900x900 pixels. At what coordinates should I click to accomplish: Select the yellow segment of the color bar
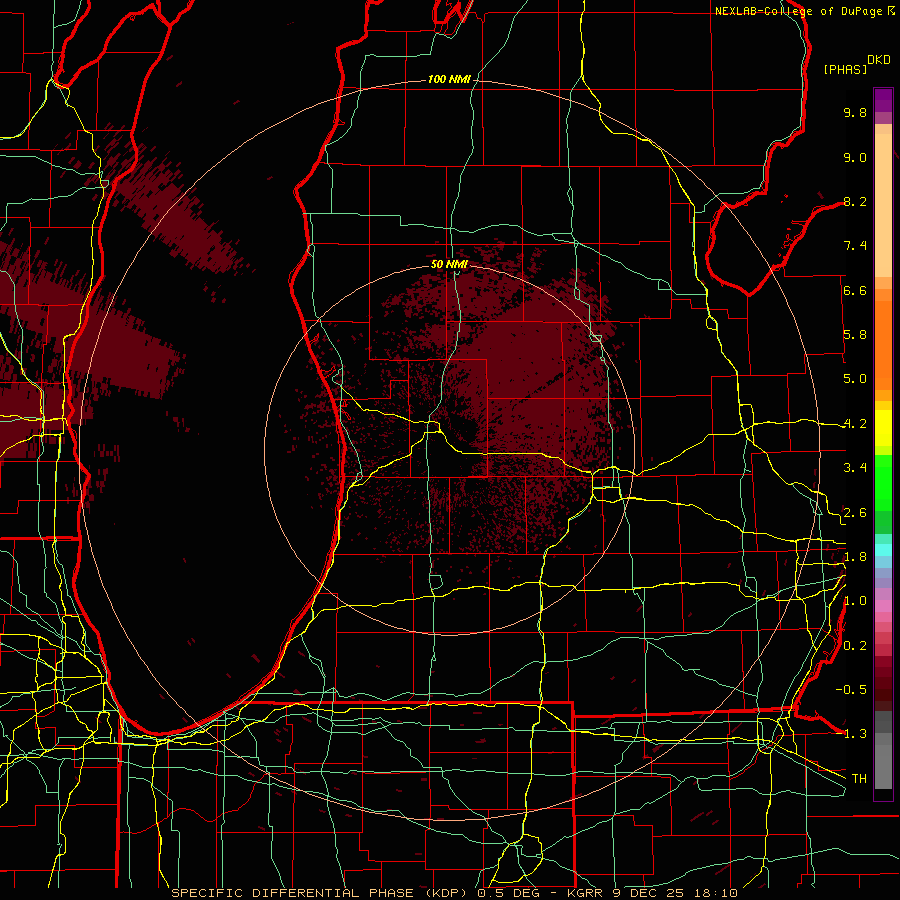pyautogui.click(x=883, y=428)
